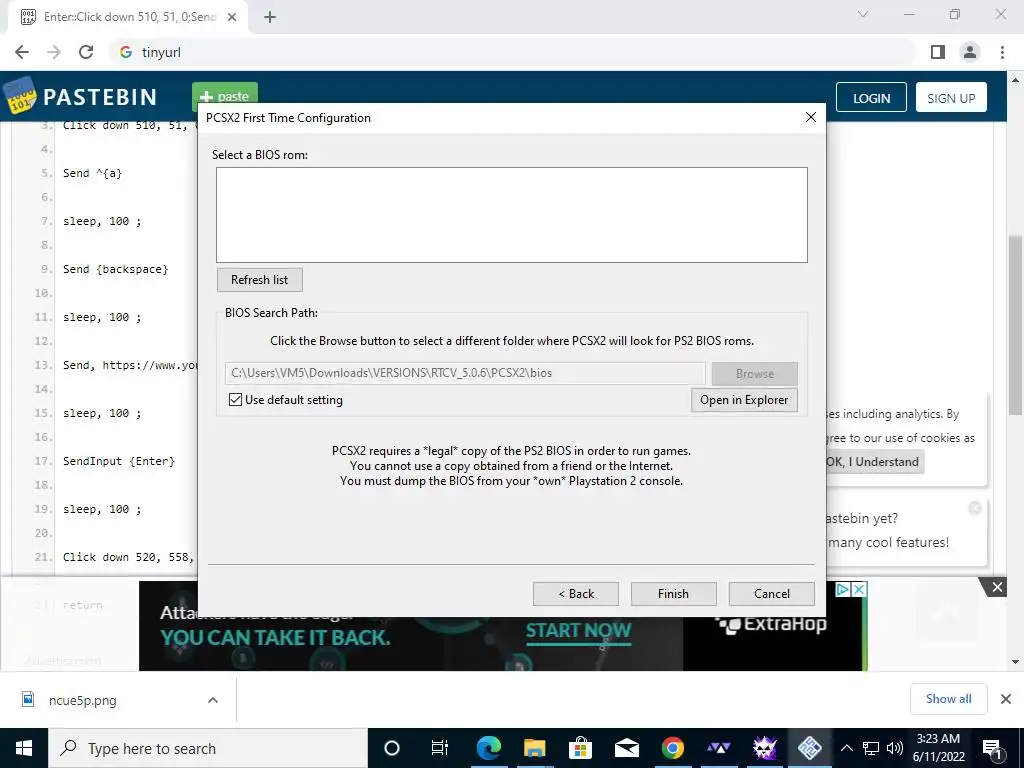
Task: Open a new Chrome tab
Action: coord(270,17)
